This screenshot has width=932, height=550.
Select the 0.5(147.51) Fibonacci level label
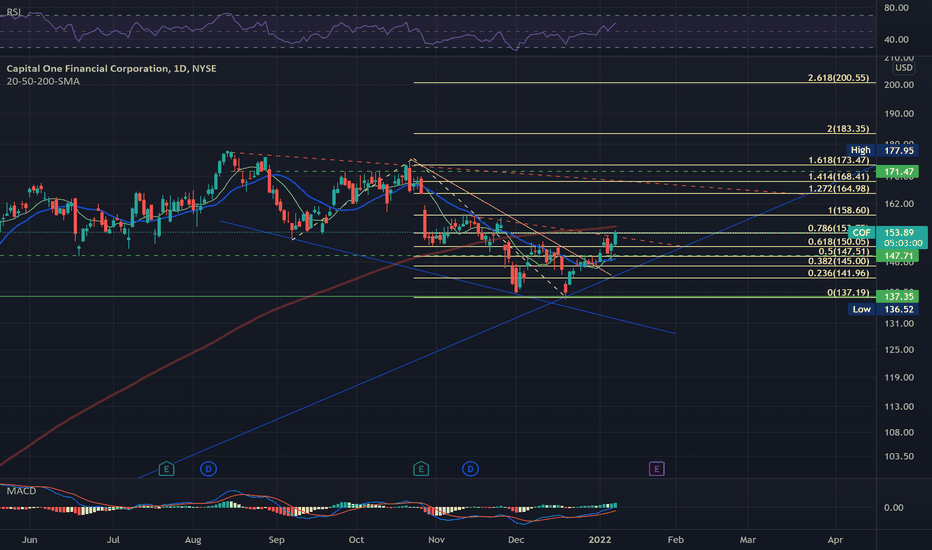pos(843,252)
